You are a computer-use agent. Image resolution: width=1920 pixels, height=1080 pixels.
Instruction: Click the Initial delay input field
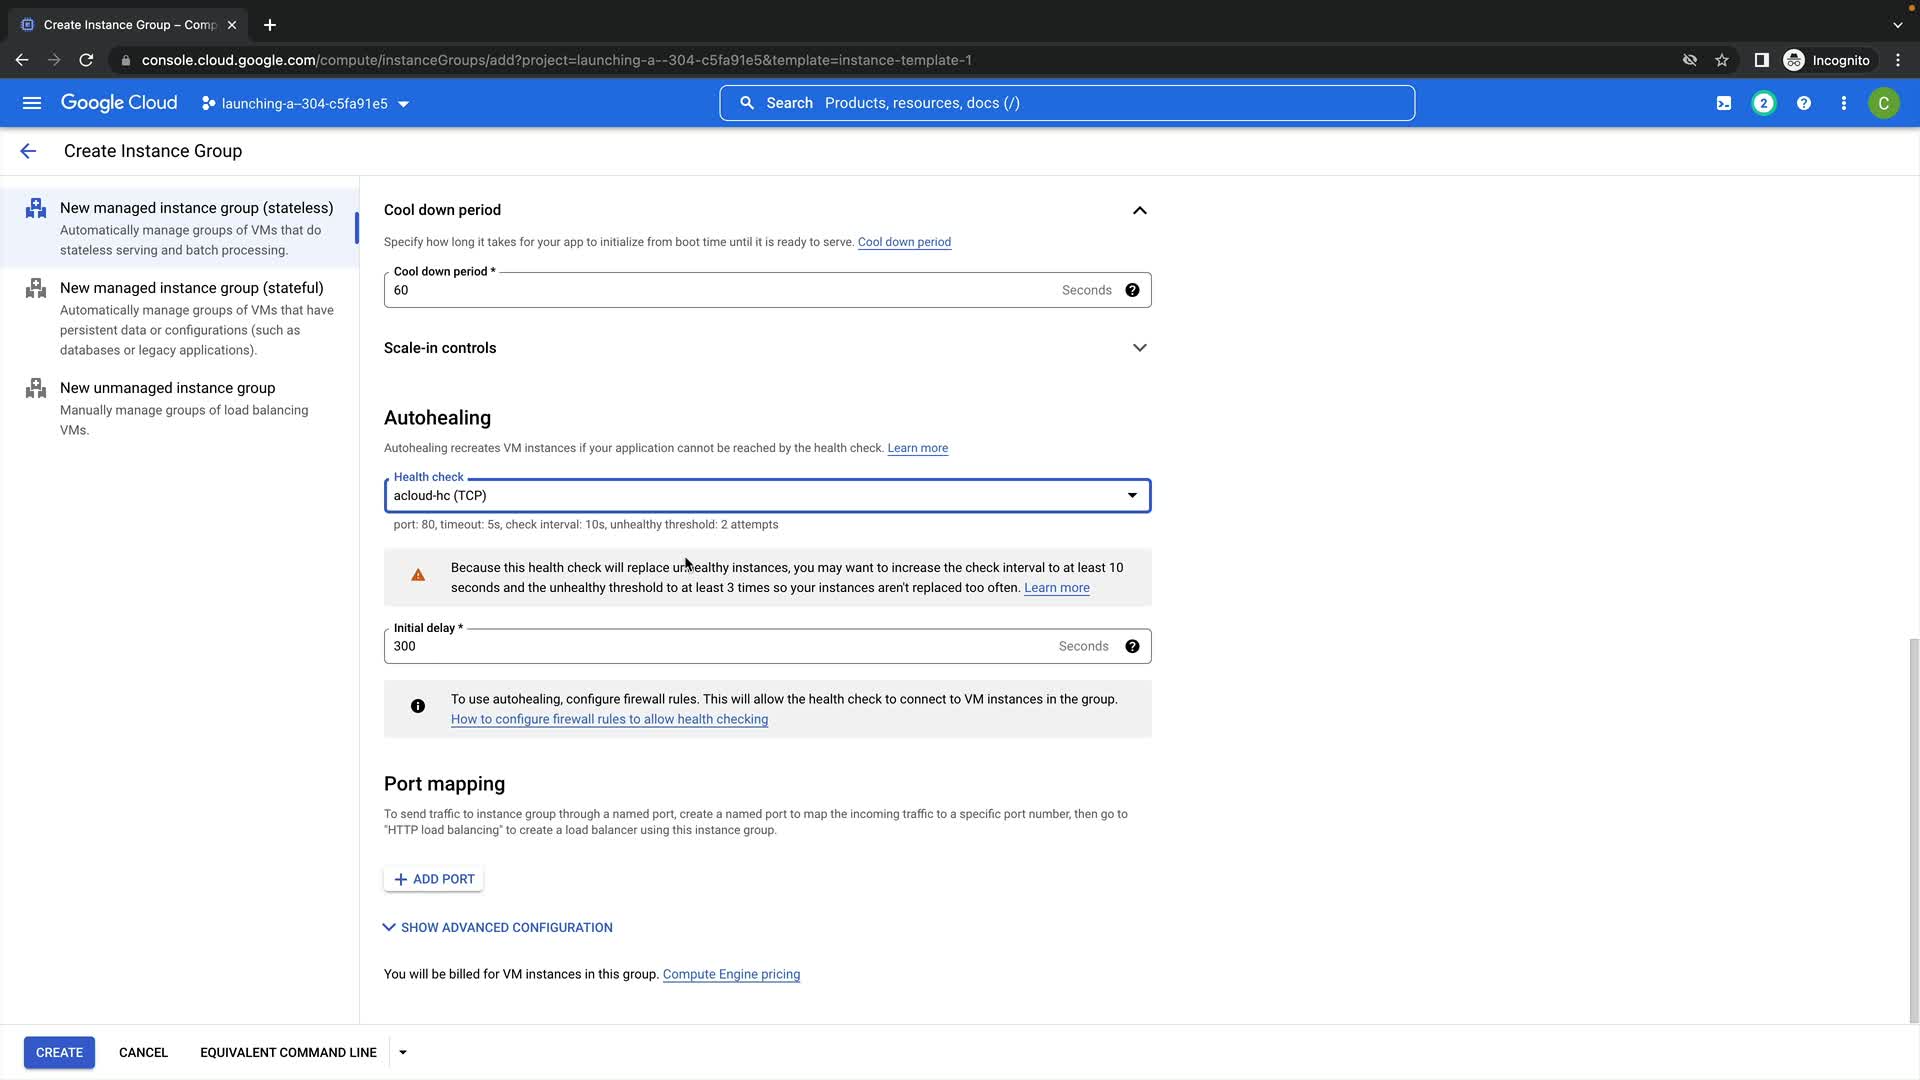click(x=720, y=646)
